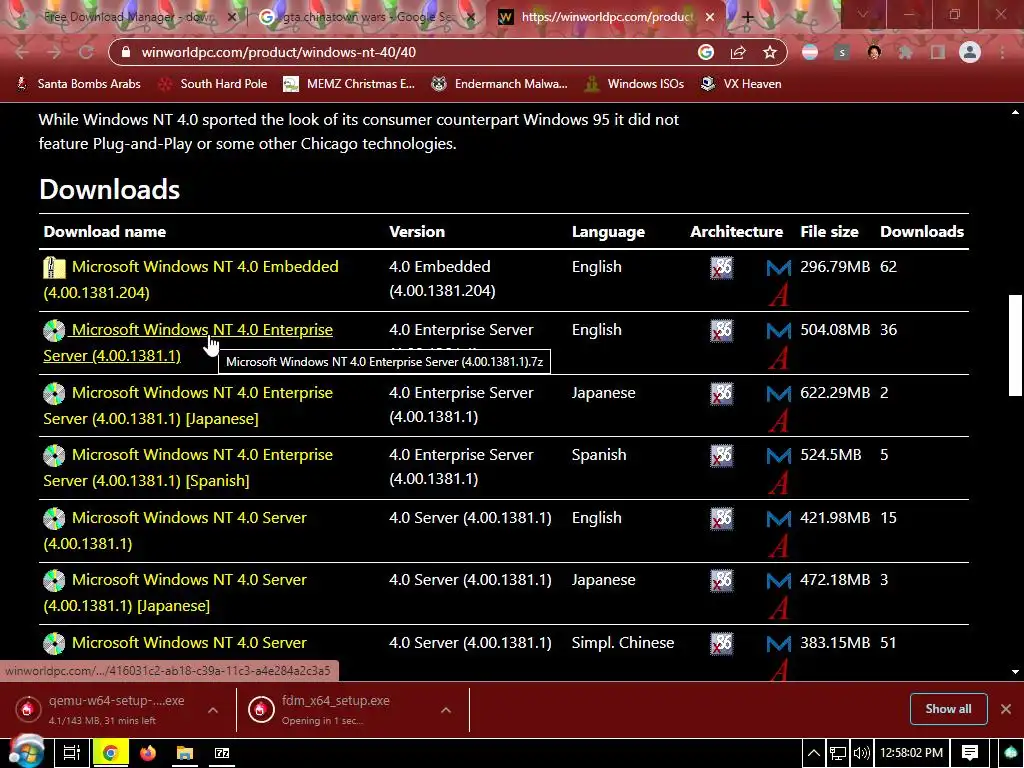Viewport: 1024px width, 768px height.
Task: Open Task View on the taskbar
Action: pyautogui.click(x=71, y=753)
